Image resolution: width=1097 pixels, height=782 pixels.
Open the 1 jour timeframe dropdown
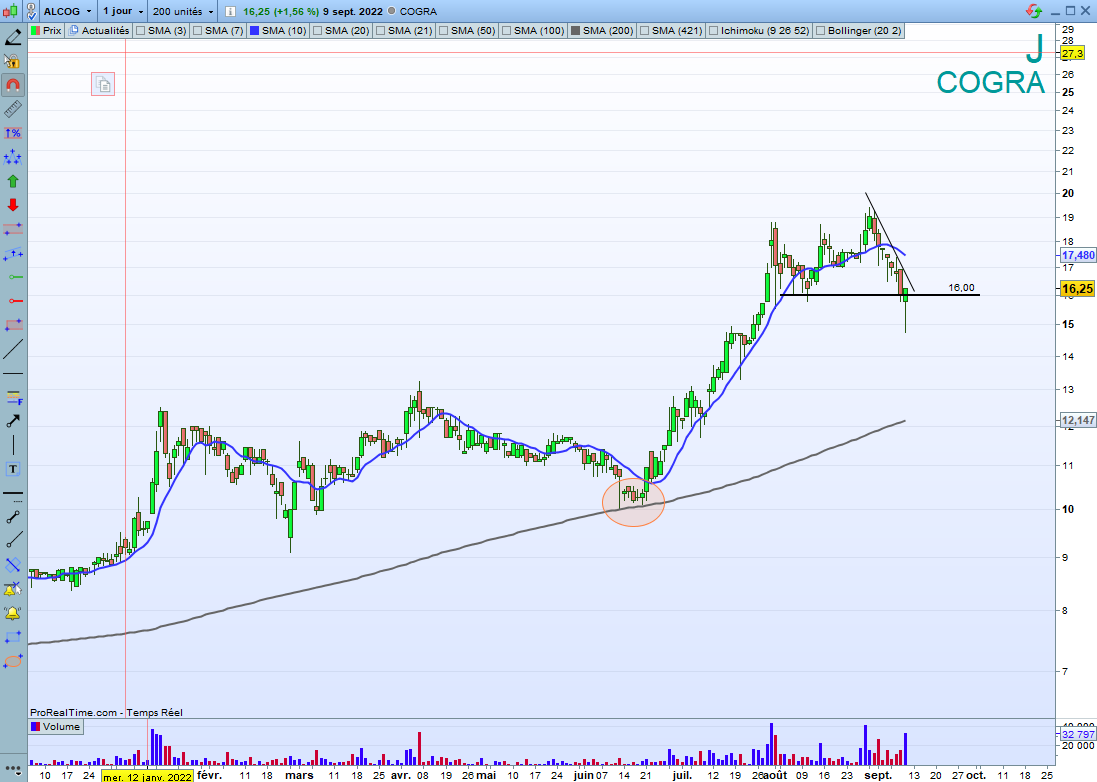122,11
